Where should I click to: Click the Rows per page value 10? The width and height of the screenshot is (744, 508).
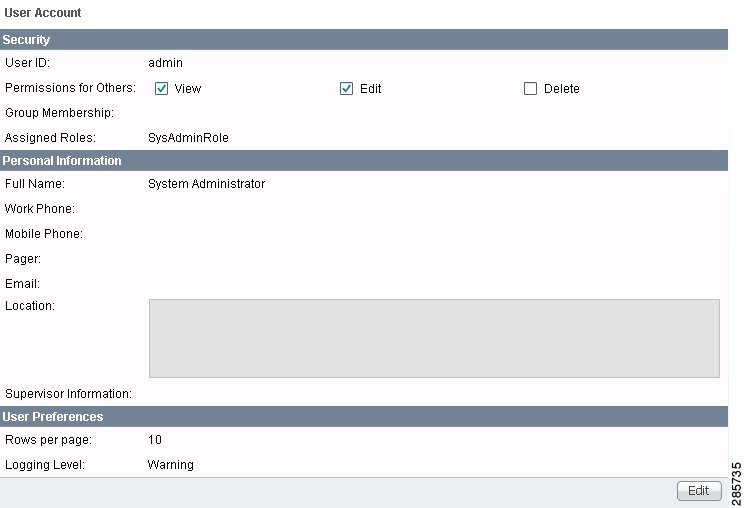tap(154, 440)
